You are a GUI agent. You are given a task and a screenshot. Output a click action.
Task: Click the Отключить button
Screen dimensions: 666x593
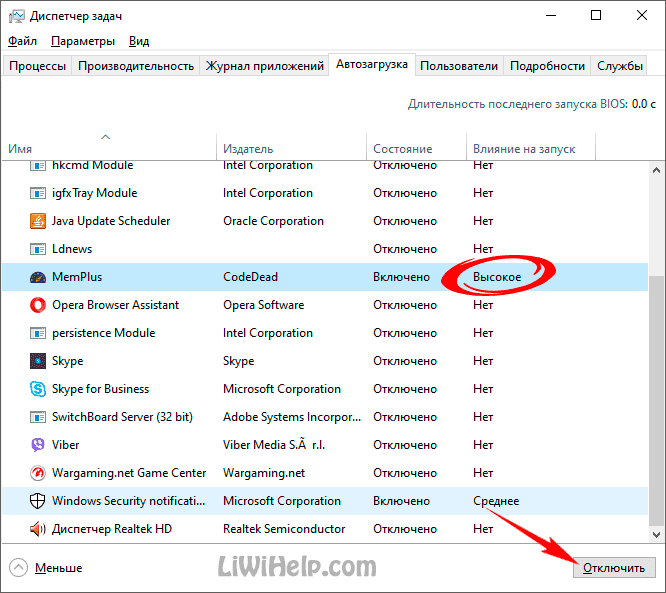click(x=614, y=568)
